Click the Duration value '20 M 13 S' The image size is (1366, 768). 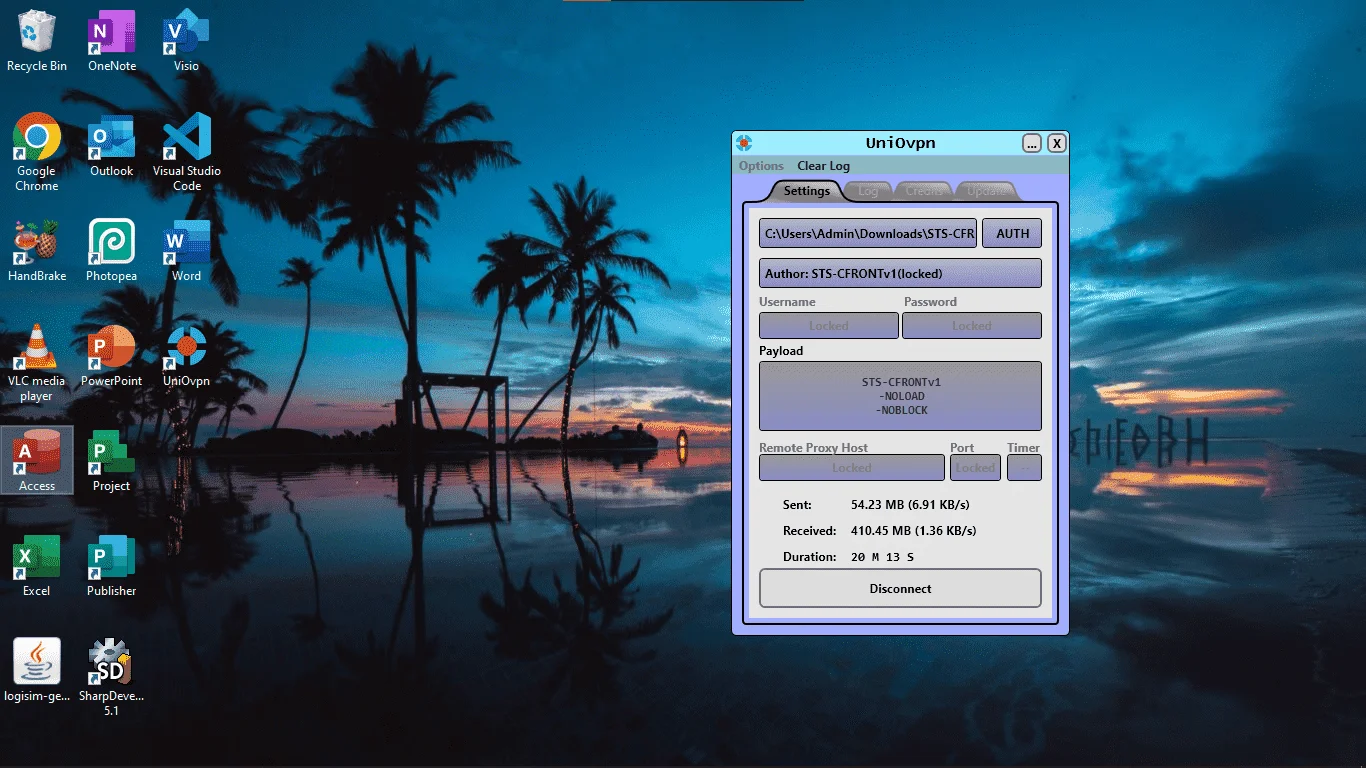point(882,557)
